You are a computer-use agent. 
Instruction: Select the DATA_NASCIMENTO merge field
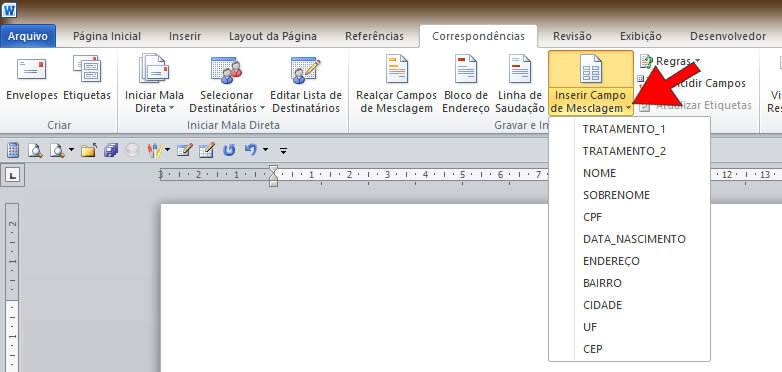click(x=629, y=239)
